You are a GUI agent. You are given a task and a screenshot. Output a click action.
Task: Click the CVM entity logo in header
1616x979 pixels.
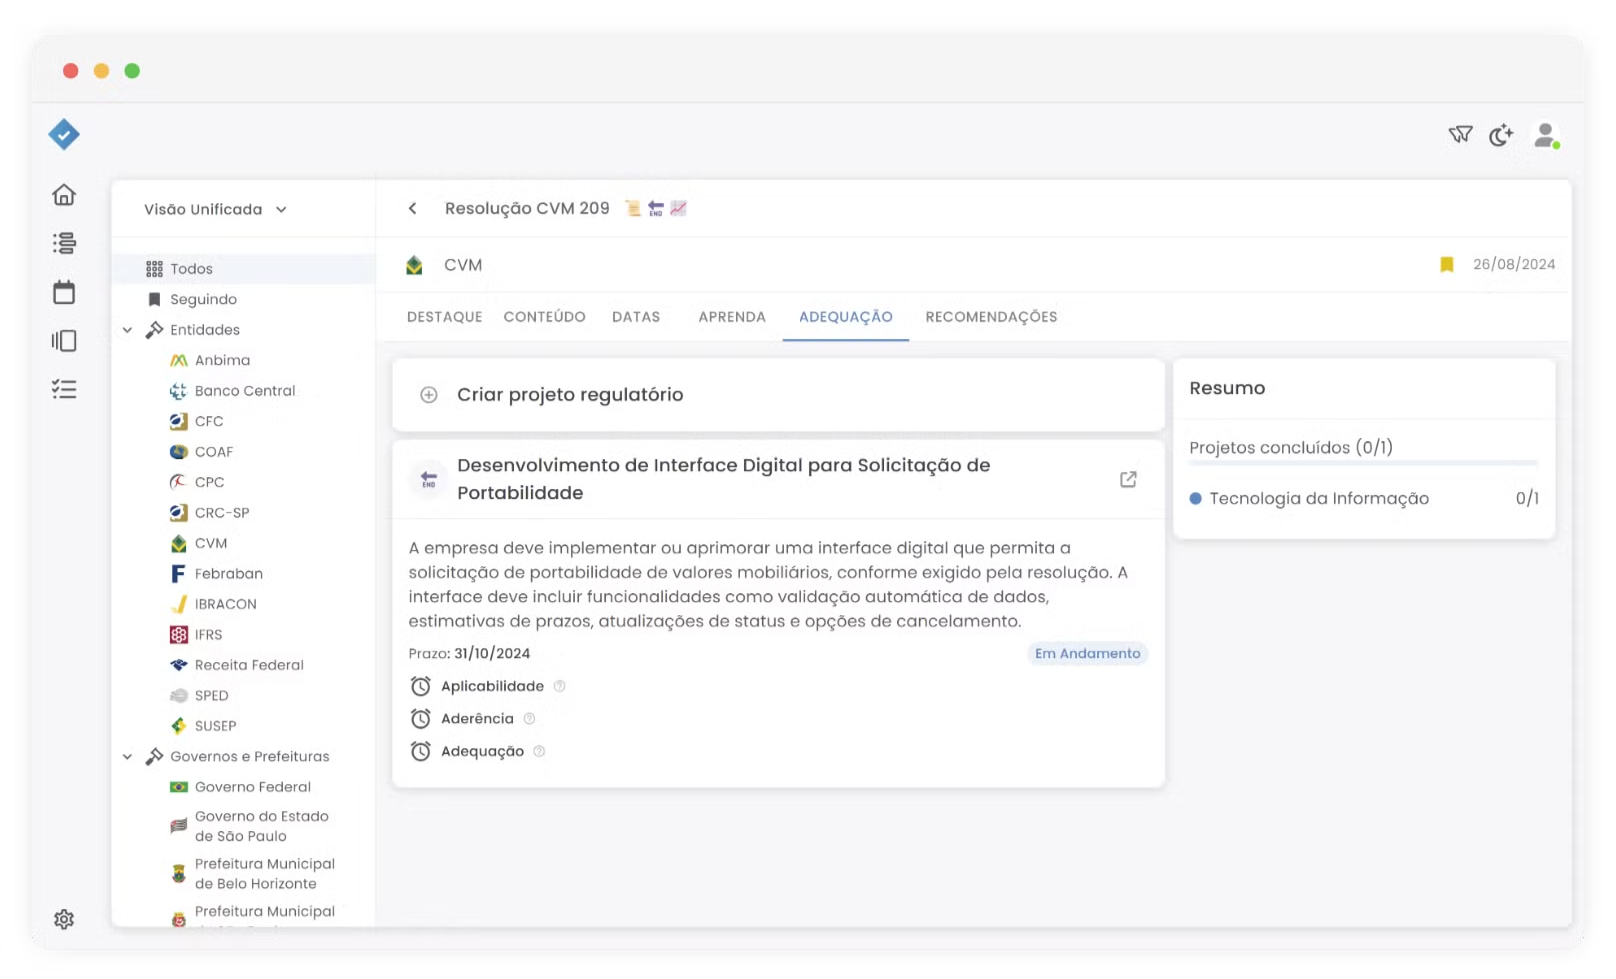pyautogui.click(x=414, y=265)
